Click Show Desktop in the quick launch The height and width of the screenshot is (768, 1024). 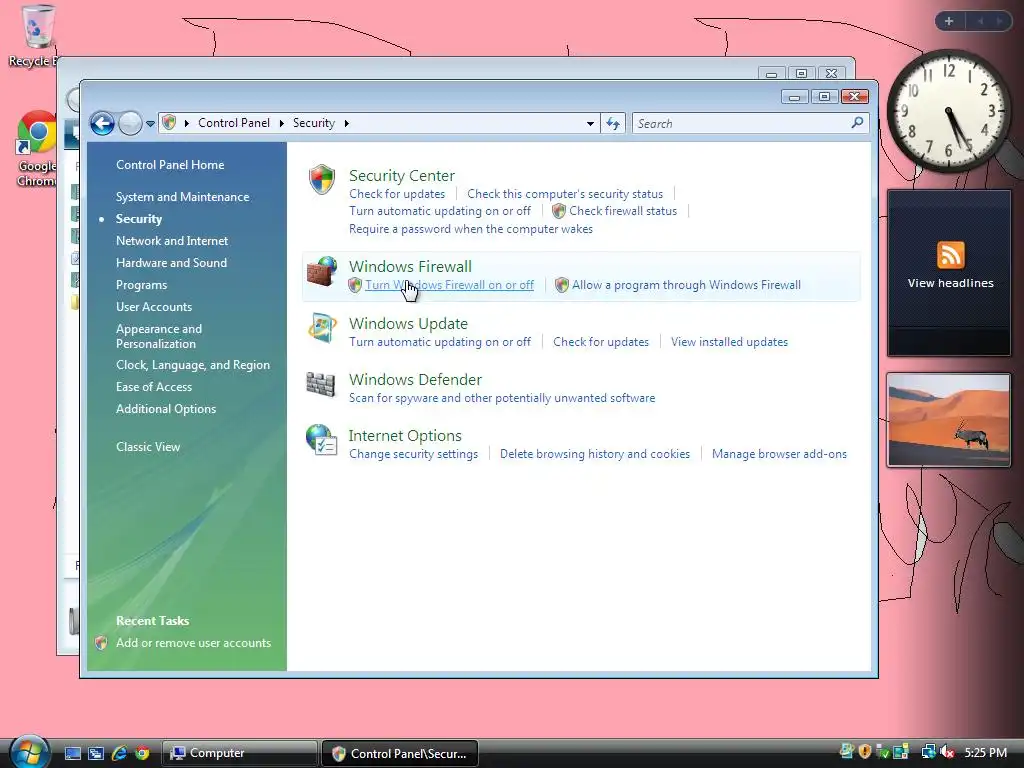pos(72,753)
